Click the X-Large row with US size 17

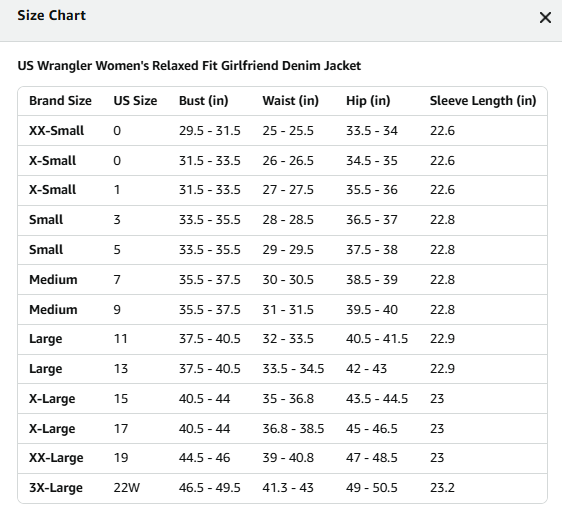click(282, 429)
